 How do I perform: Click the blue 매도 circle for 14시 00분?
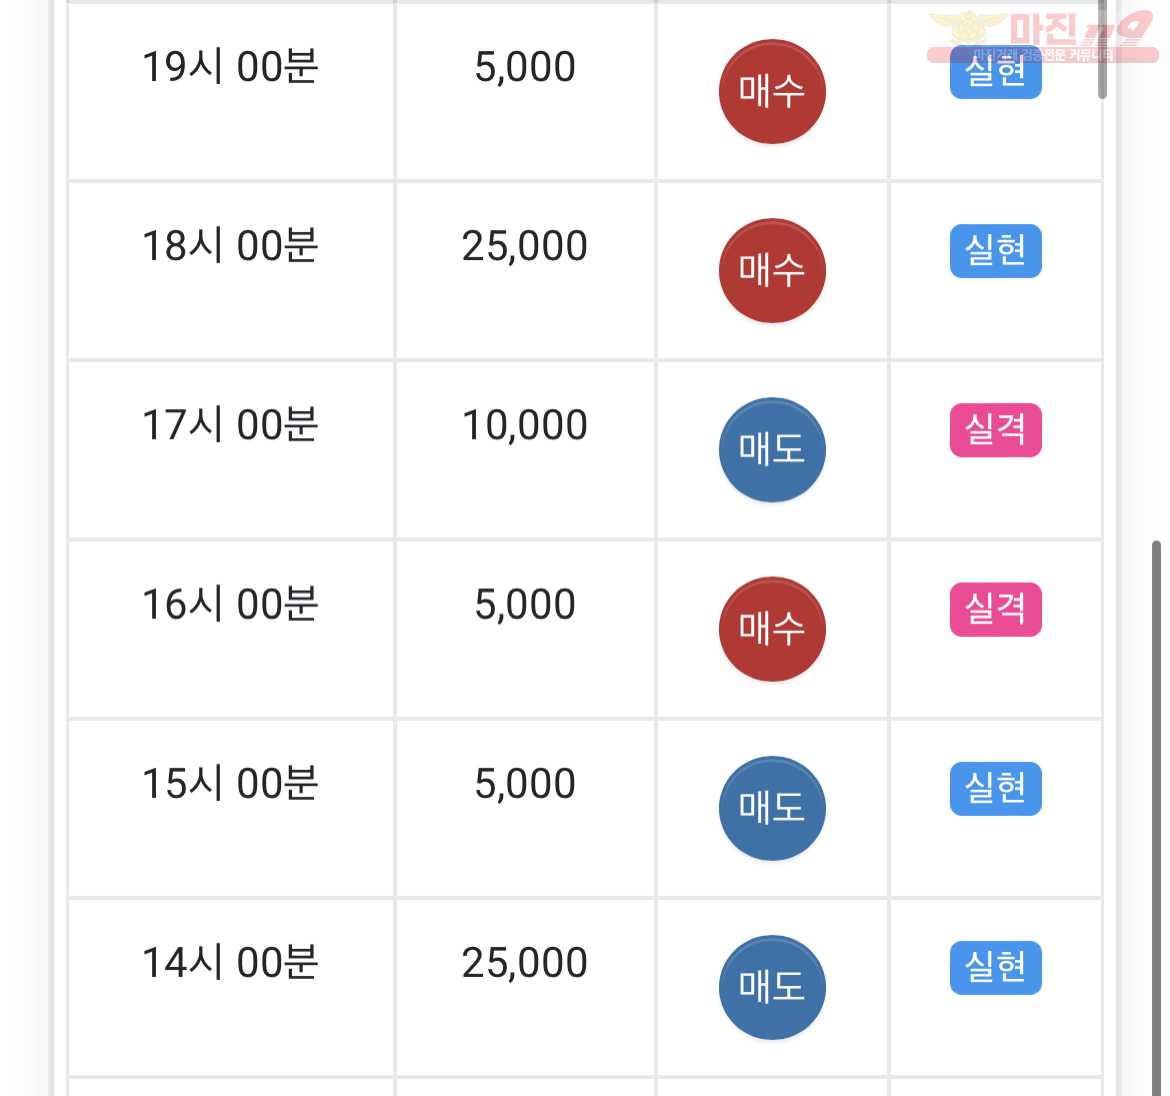(772, 987)
